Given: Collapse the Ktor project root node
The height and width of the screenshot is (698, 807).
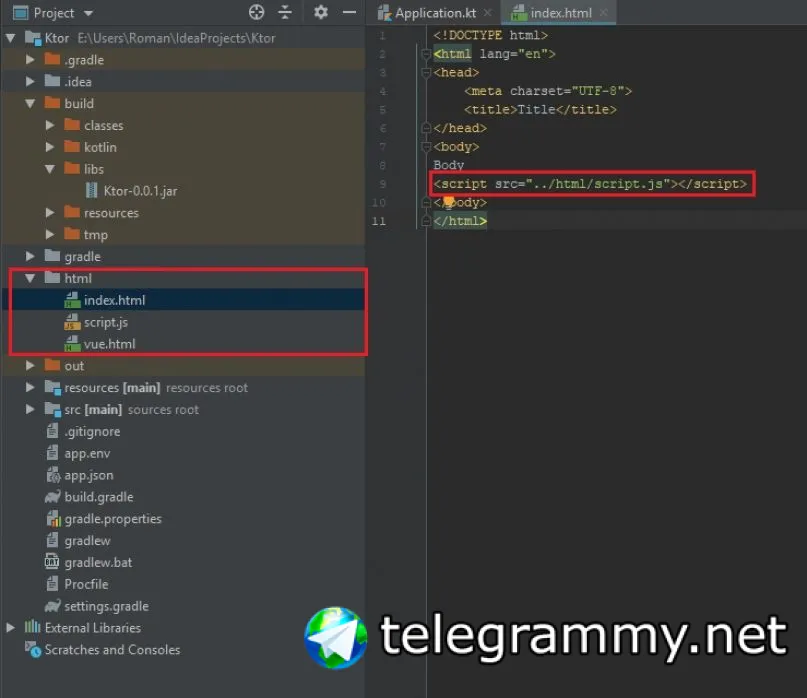Looking at the screenshot, I should pyautogui.click(x=10, y=38).
